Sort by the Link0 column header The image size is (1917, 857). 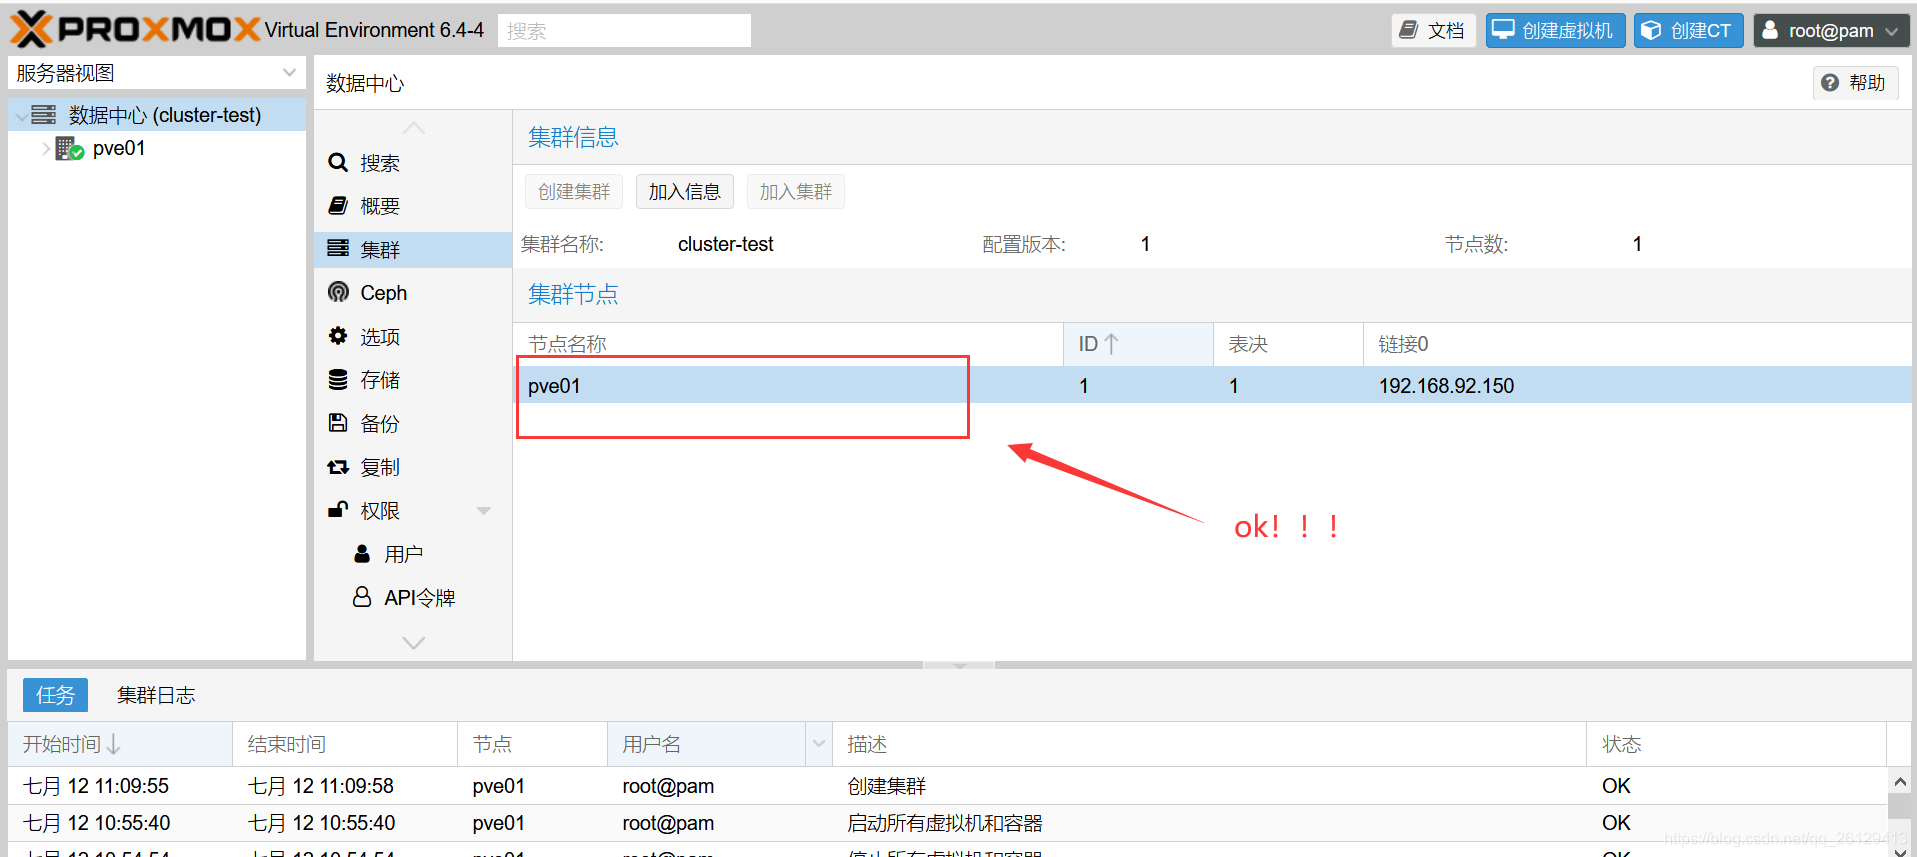click(x=1637, y=344)
